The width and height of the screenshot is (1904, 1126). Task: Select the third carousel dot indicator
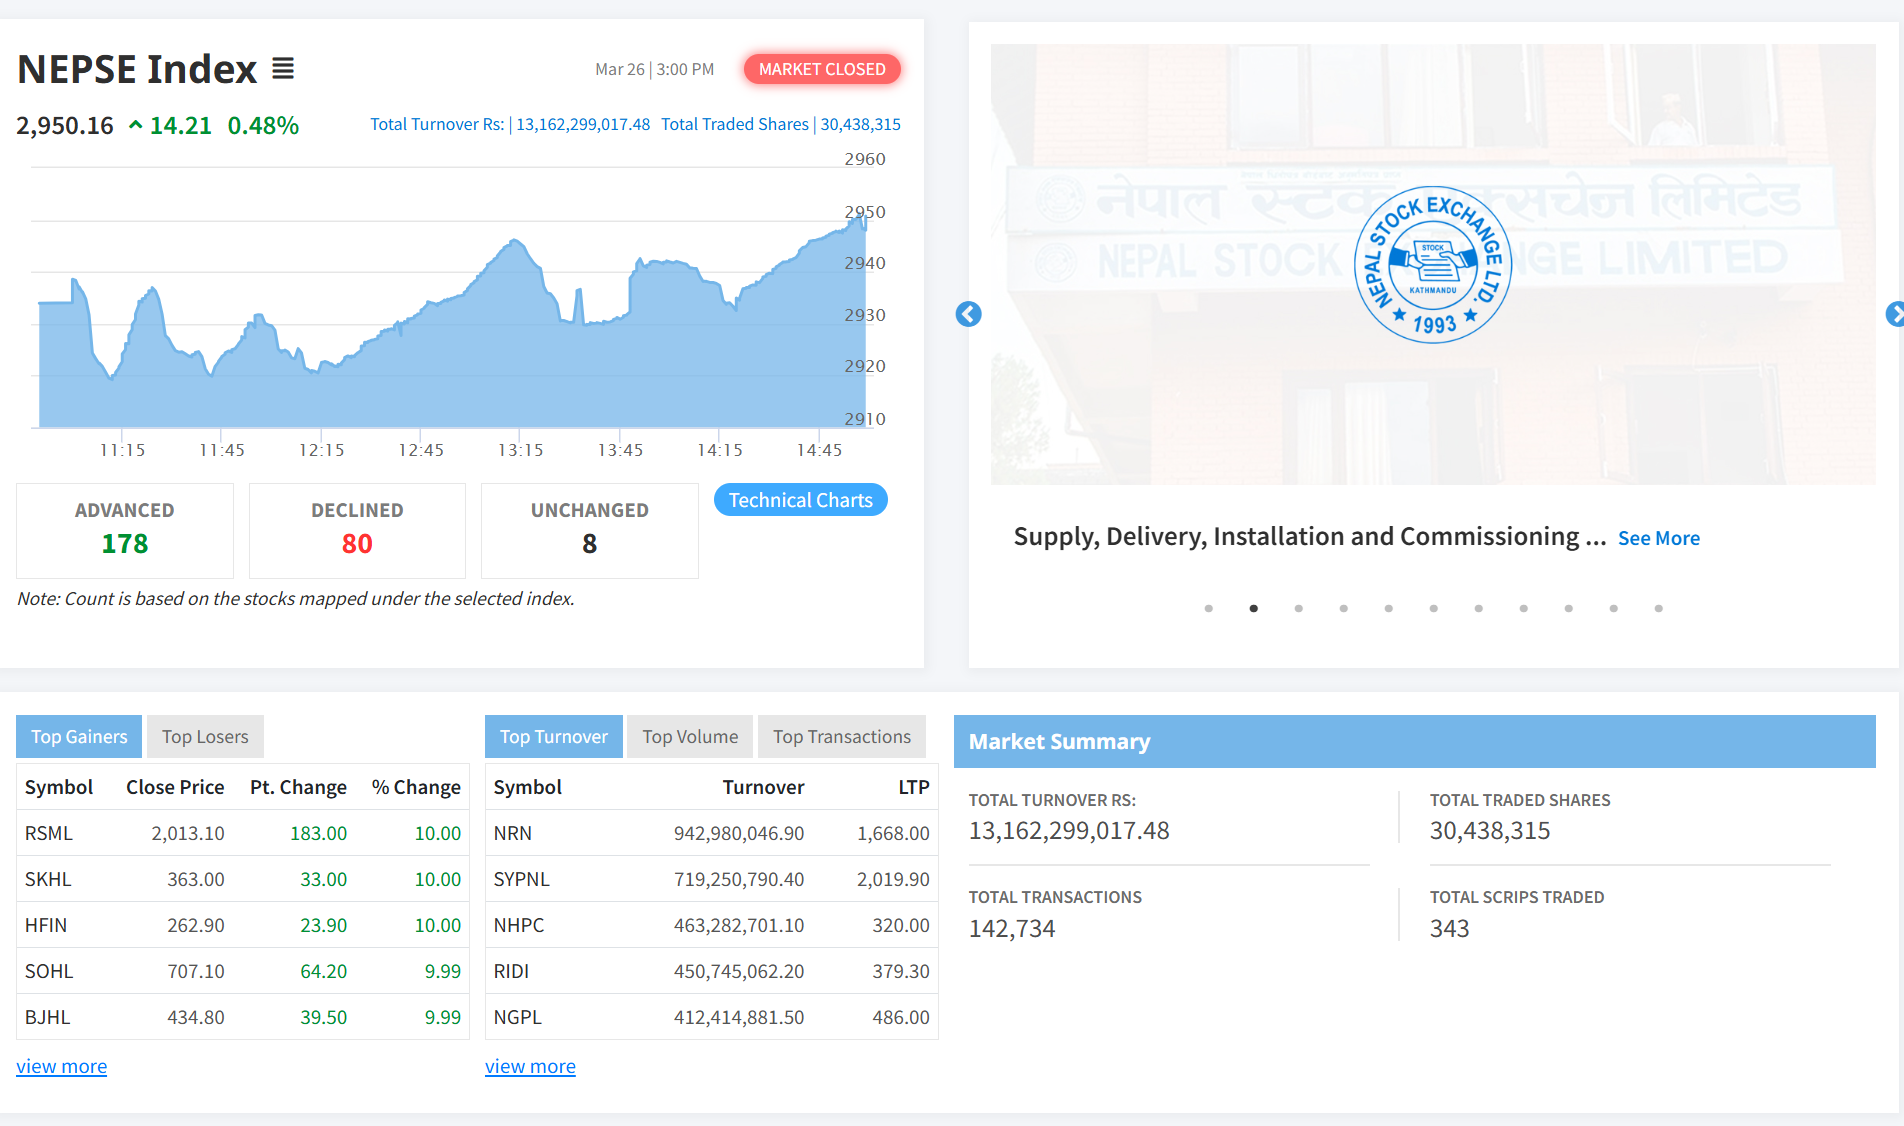(x=1298, y=608)
